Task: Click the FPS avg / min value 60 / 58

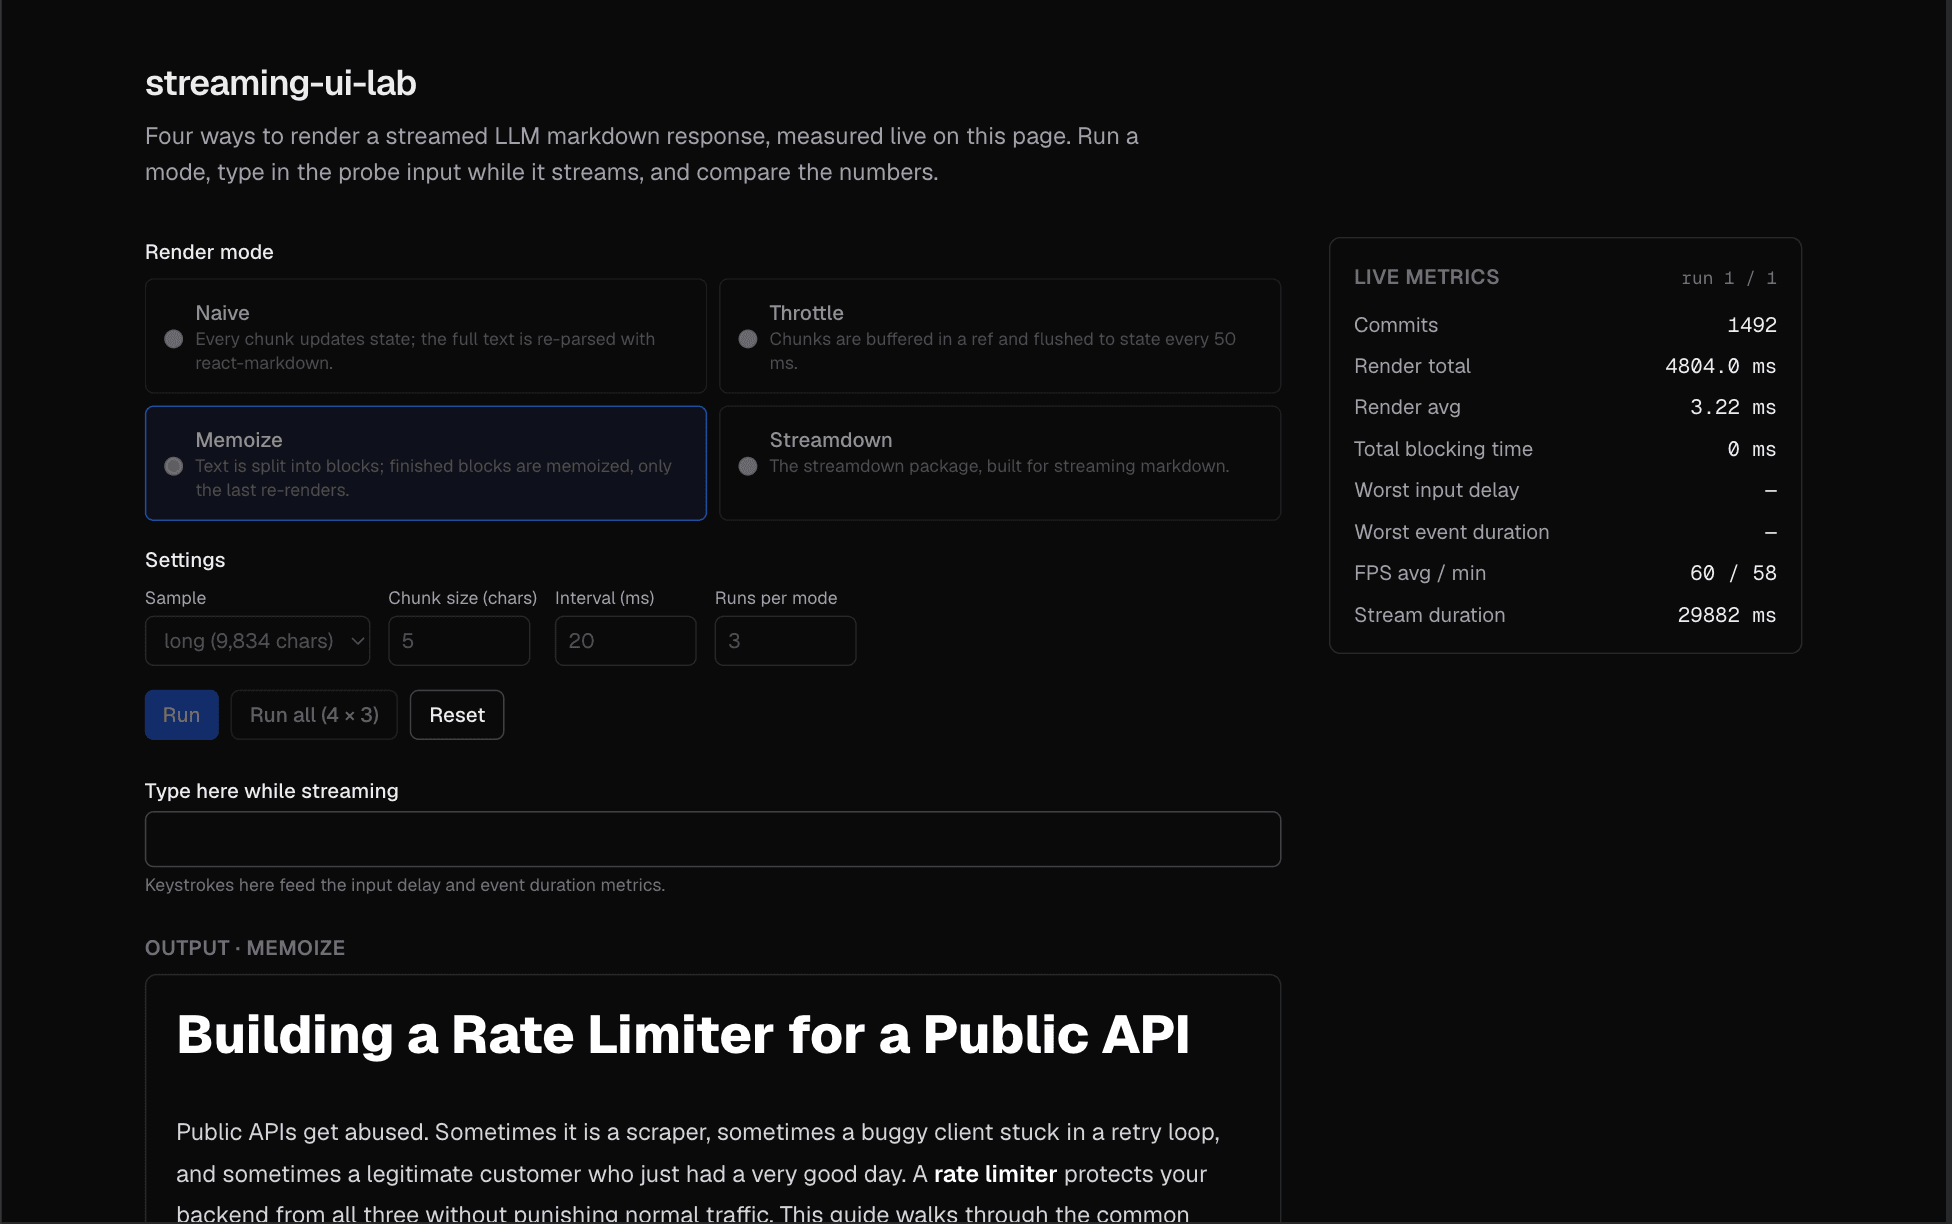Action: [1733, 573]
